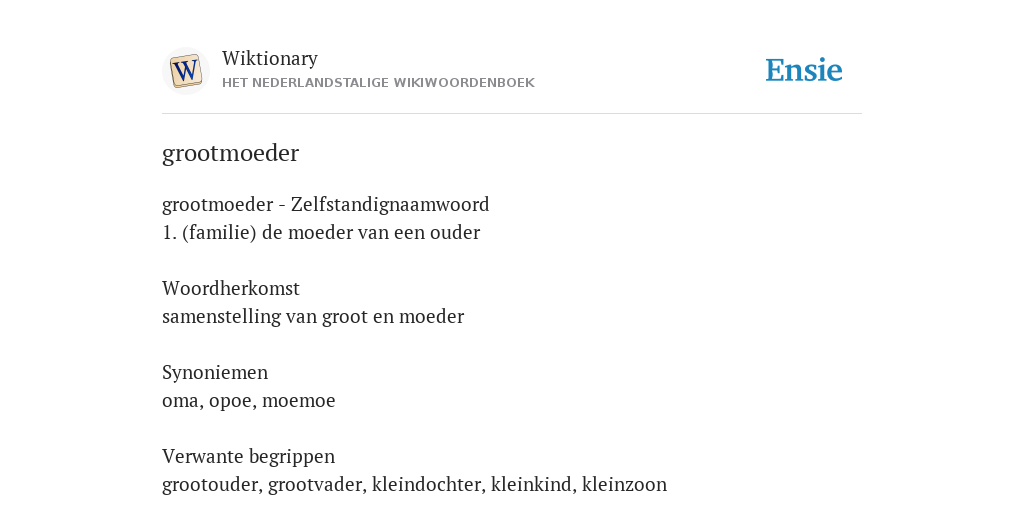
Task: Select the related term kleinkind
Action: click(x=531, y=484)
